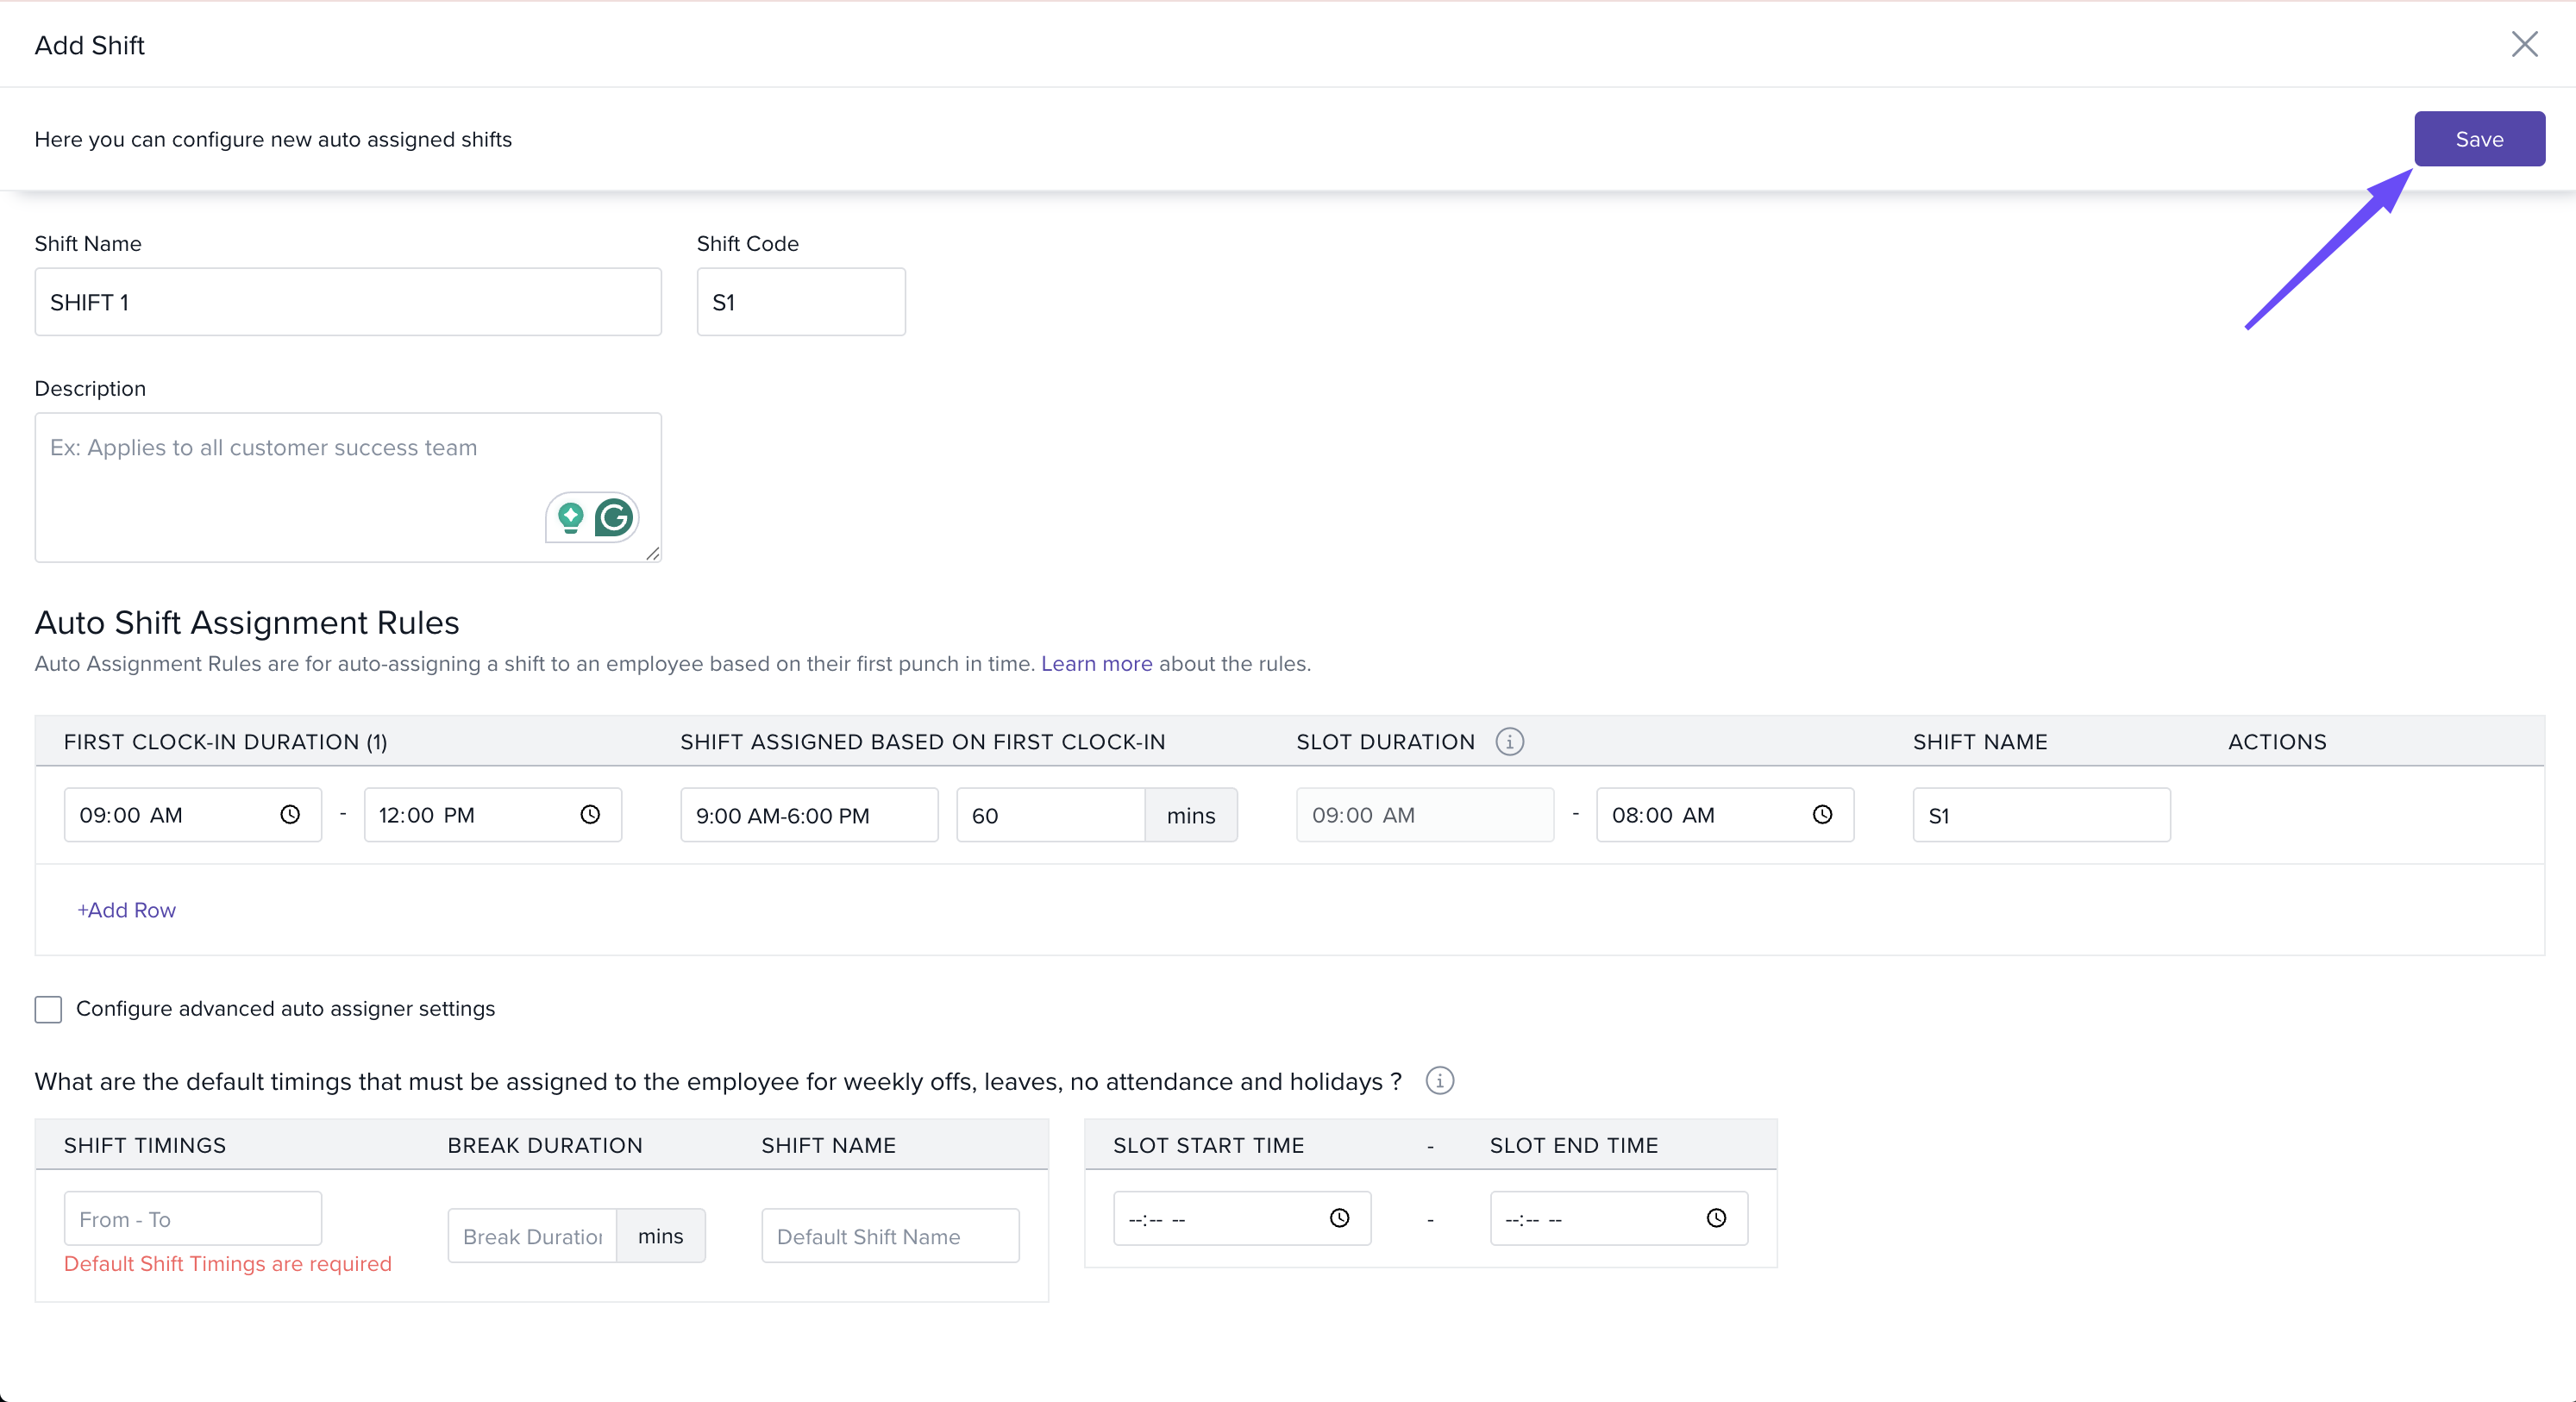Image resolution: width=2576 pixels, height=1402 pixels.
Task: Open the clock picker for 08:00 AM slot end
Action: [x=1822, y=815]
